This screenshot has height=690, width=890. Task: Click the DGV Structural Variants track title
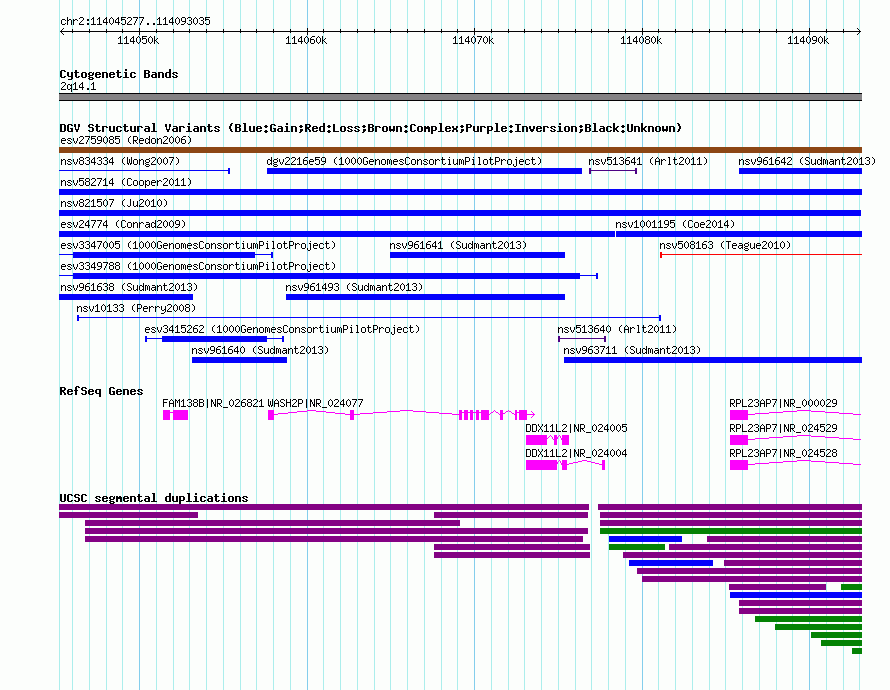370,128
